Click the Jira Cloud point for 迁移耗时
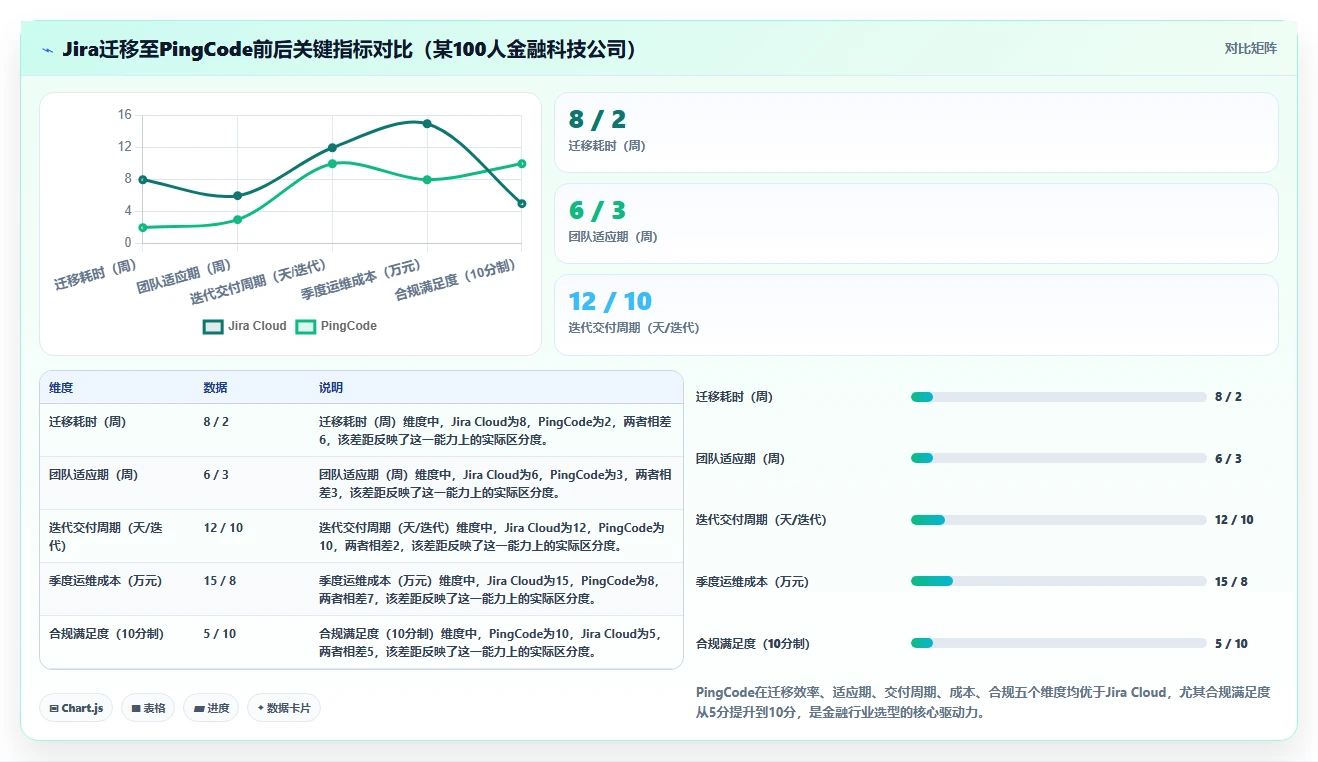This screenshot has width=1318, height=762. tap(143, 180)
